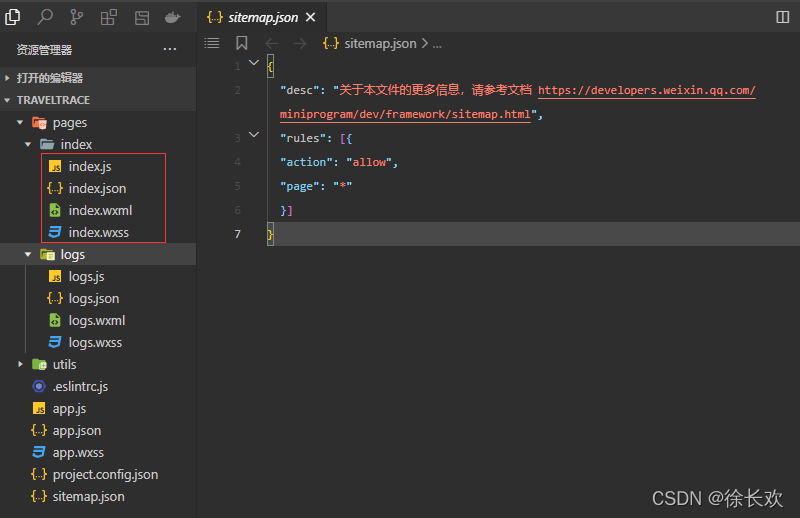Place cursor at closing brace on line 7
Viewport: 800px width, 518px height.
pyautogui.click(x=270, y=234)
